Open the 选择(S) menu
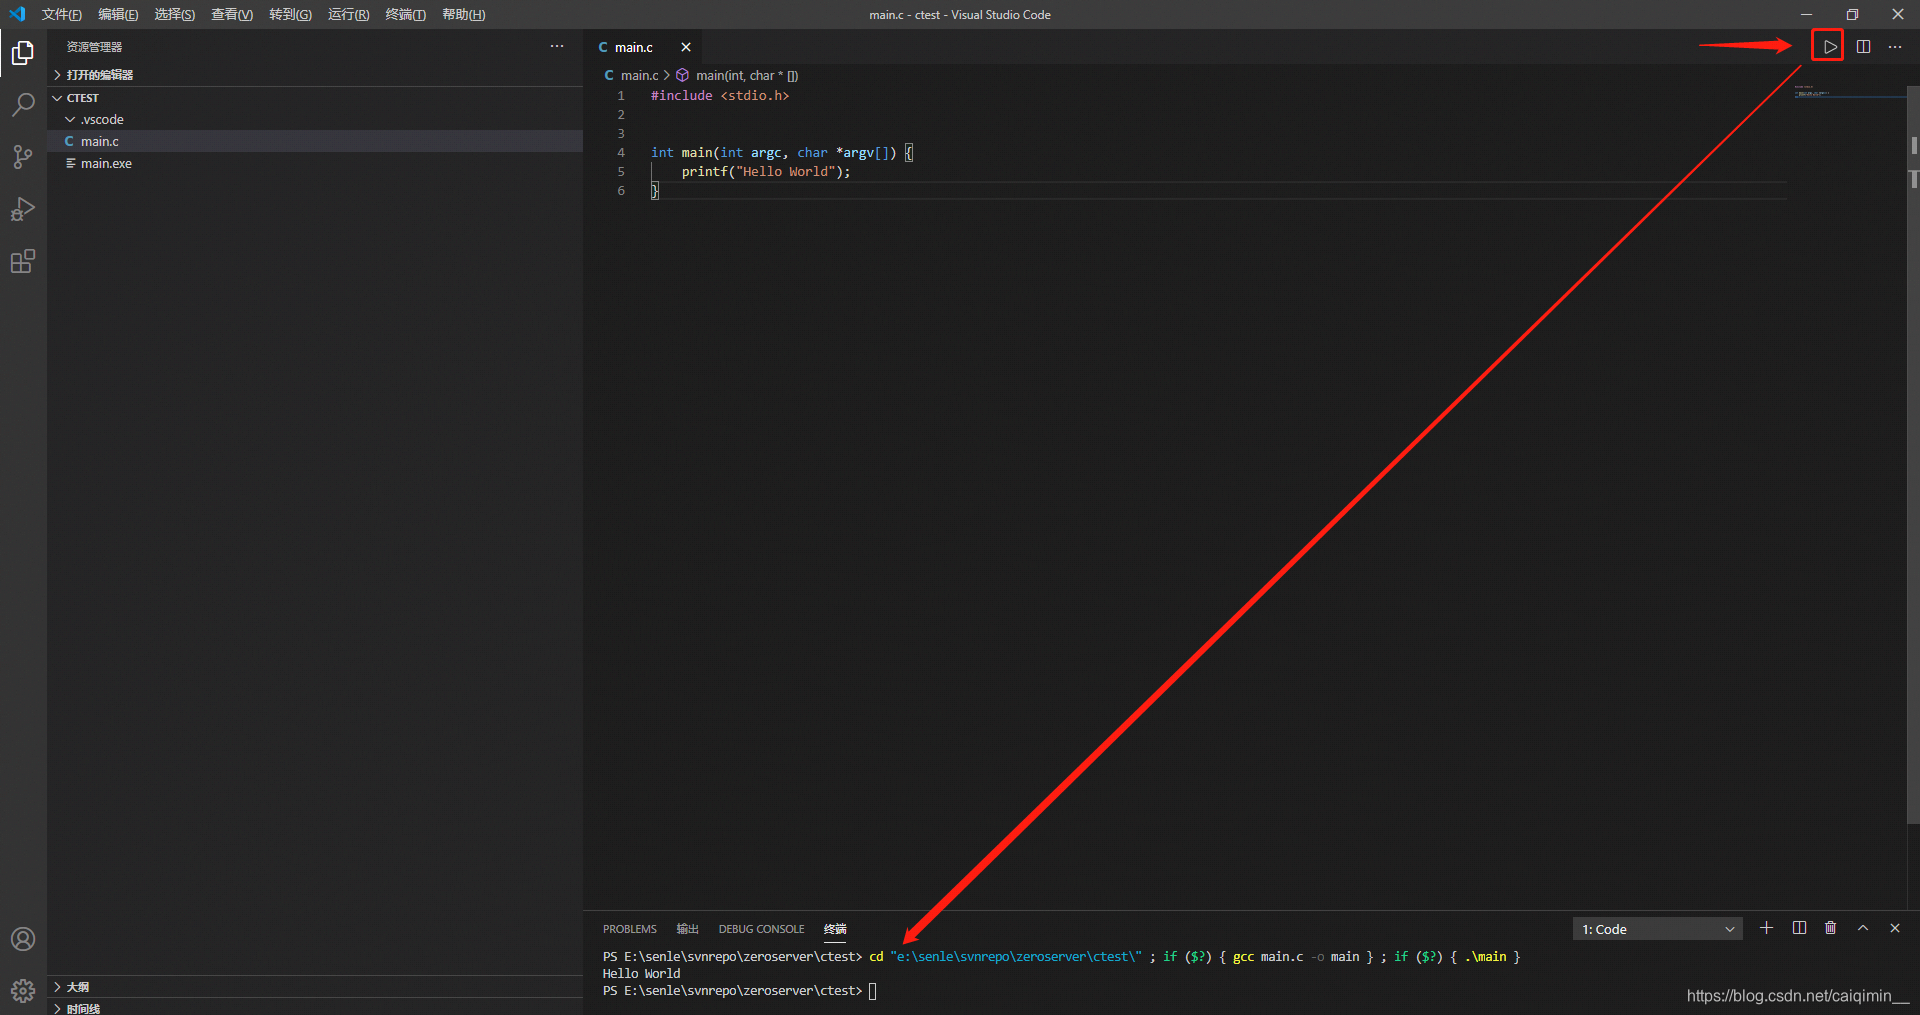The image size is (1920, 1015). 175,14
